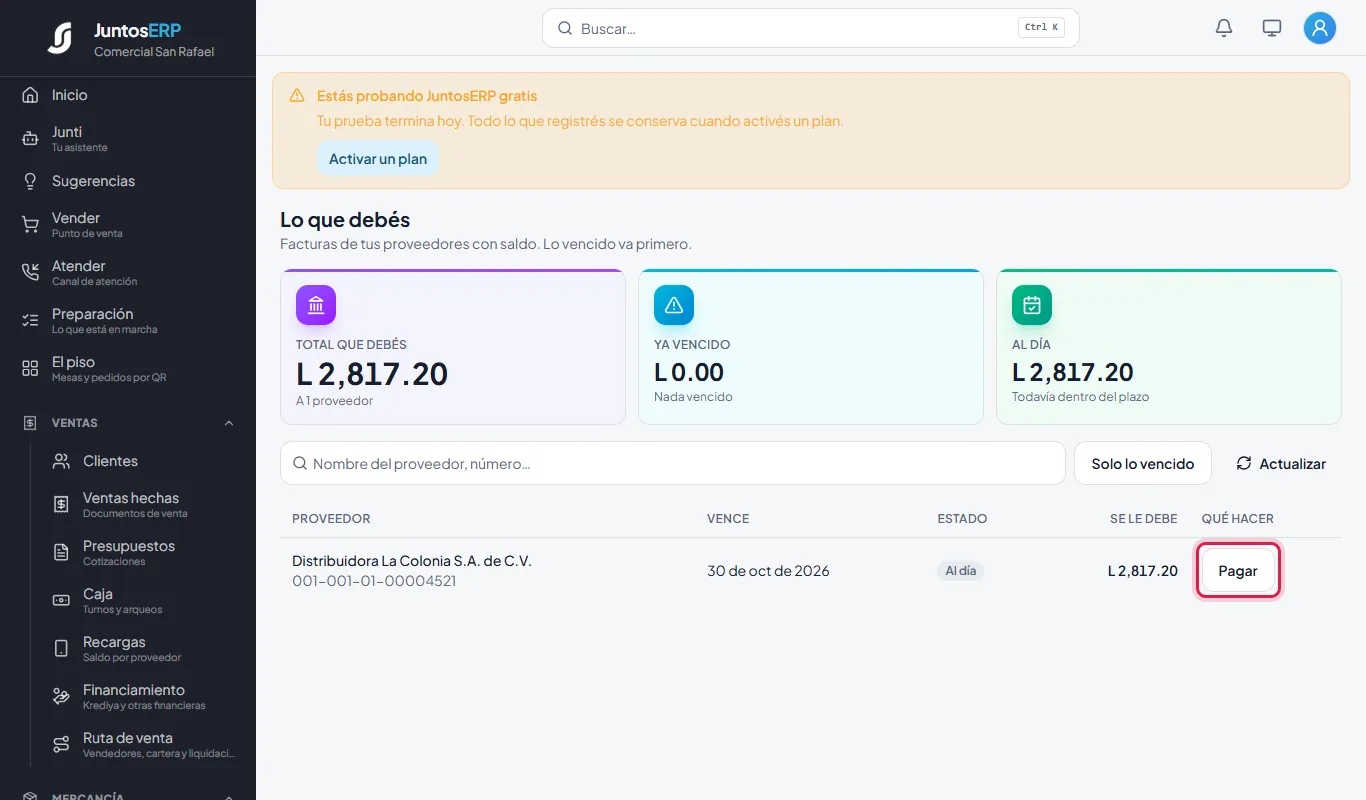This screenshot has height=800, width=1366.
Task: Click the PROVEEDOR column header
Action: click(331, 519)
